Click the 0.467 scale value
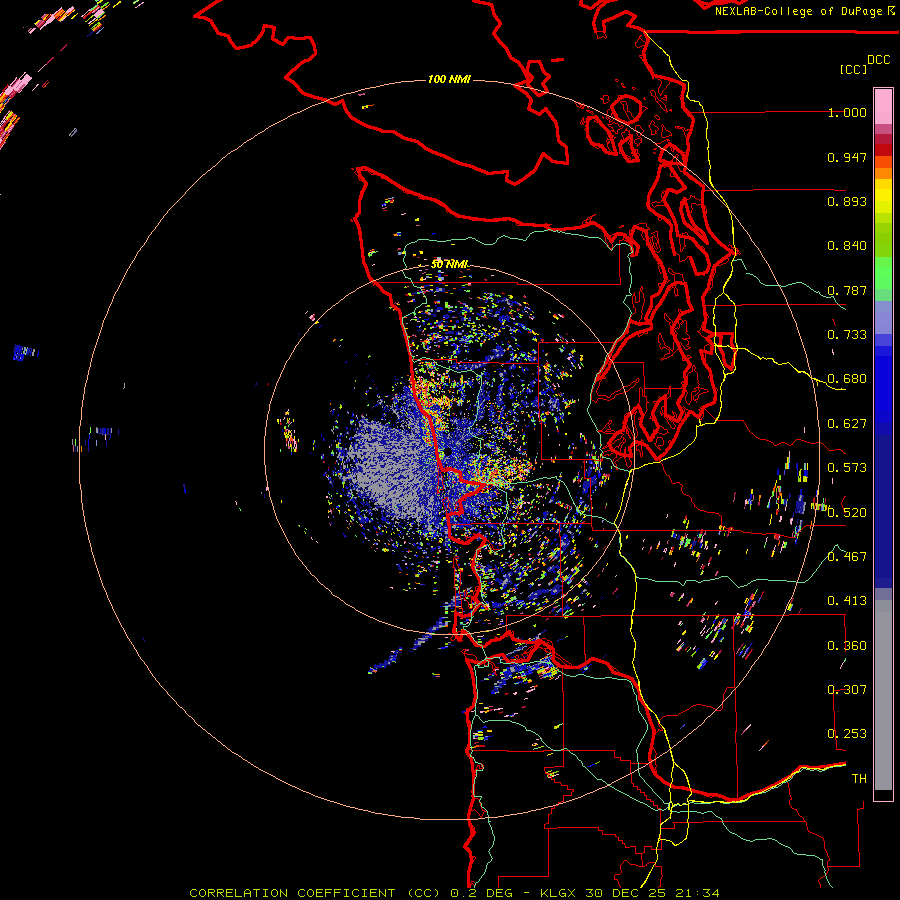Image resolution: width=900 pixels, height=900 pixels. (847, 557)
